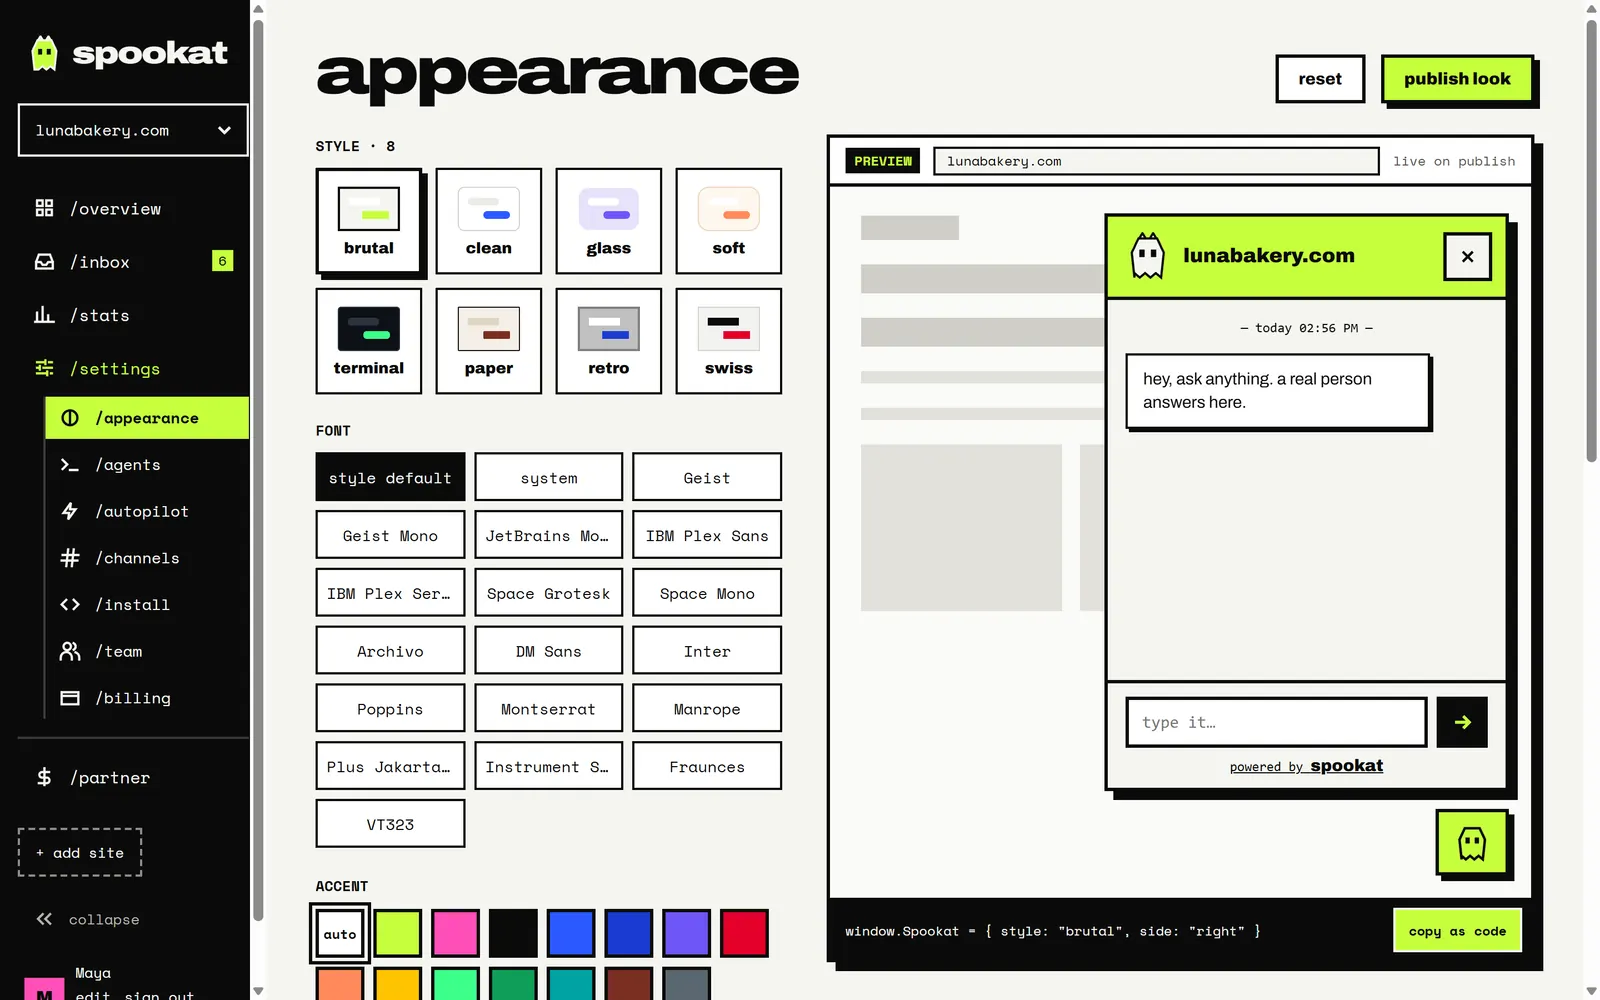Select the retro style card

coord(609,341)
